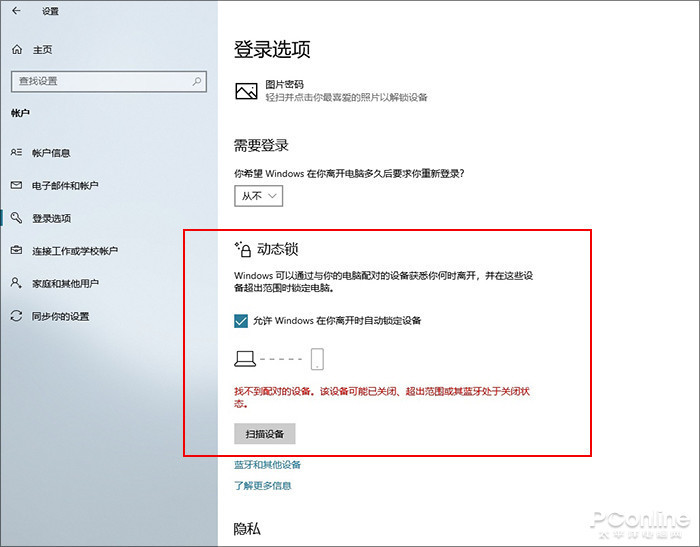700x547 pixels.
Task: Click the red 找不到配对的设备 error message
Action: click(x=382, y=397)
